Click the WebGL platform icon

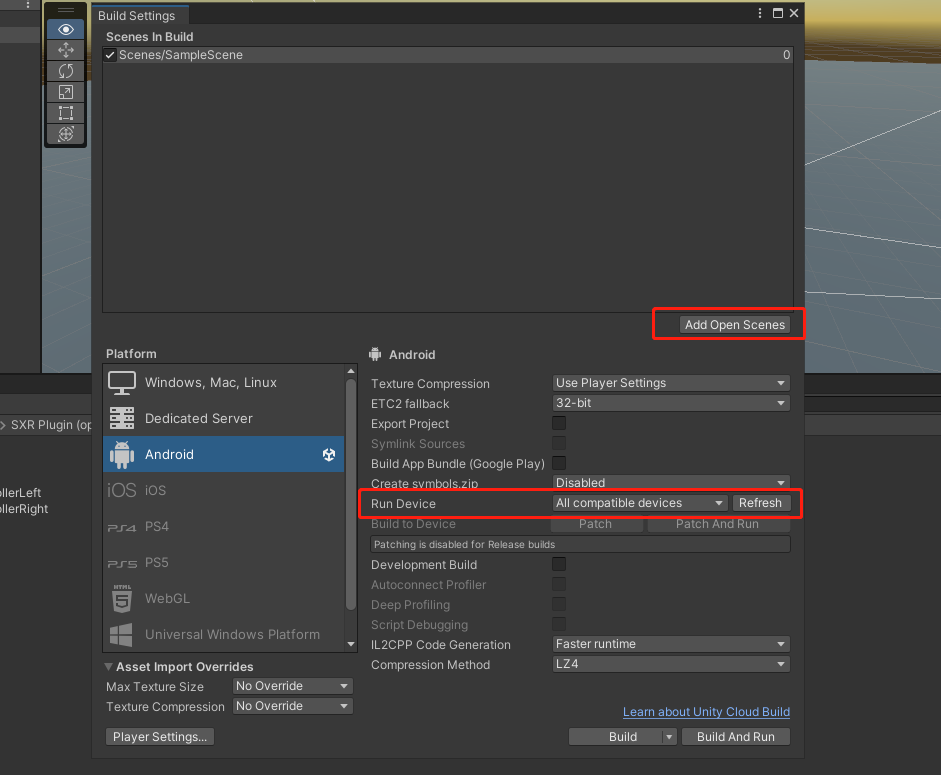(x=121, y=598)
